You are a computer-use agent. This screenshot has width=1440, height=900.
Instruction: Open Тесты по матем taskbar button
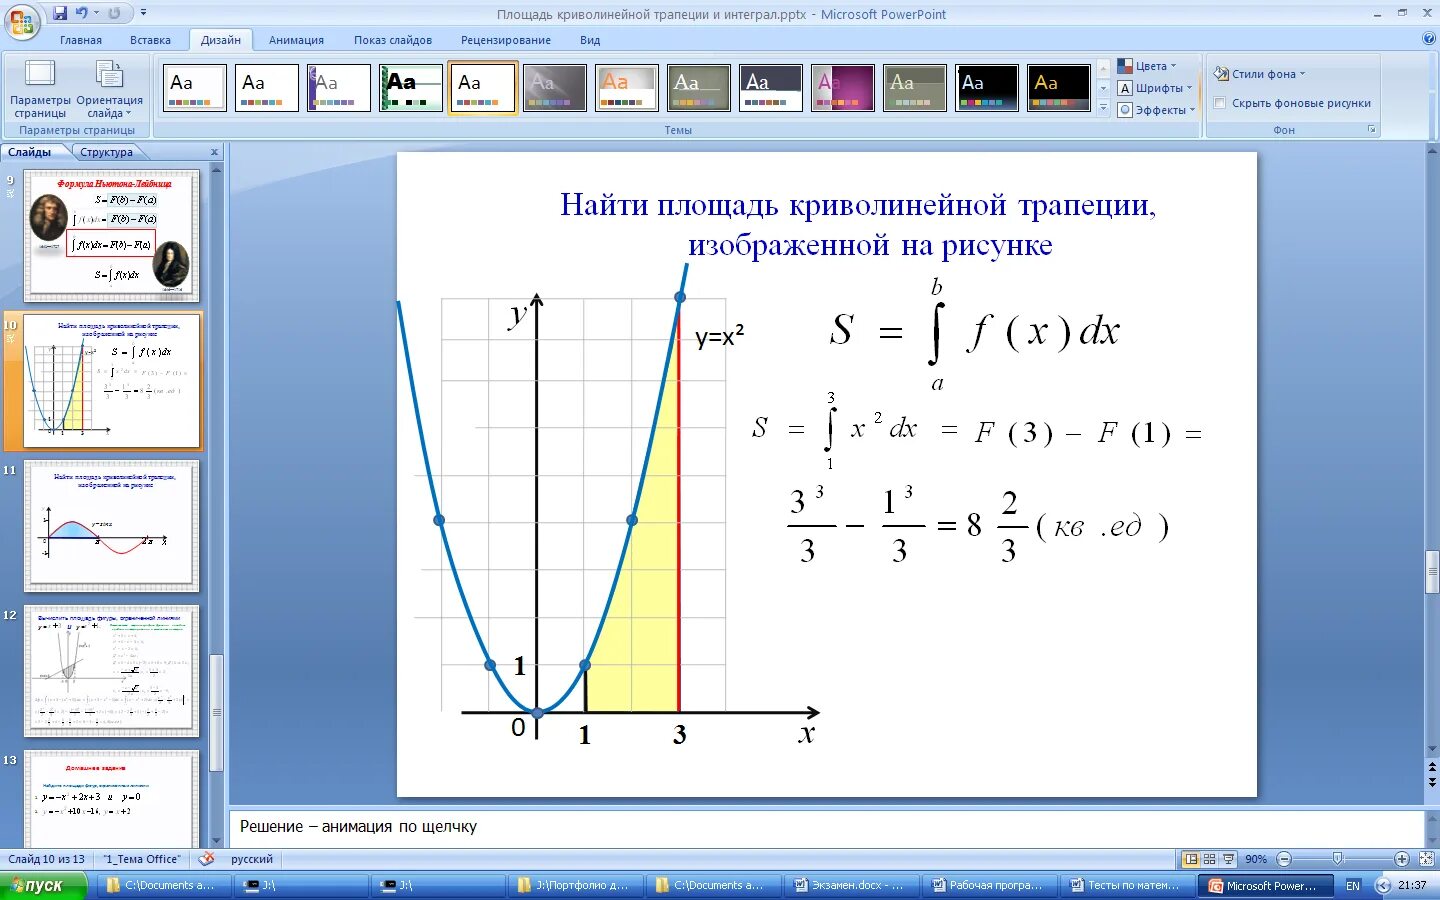1124,886
